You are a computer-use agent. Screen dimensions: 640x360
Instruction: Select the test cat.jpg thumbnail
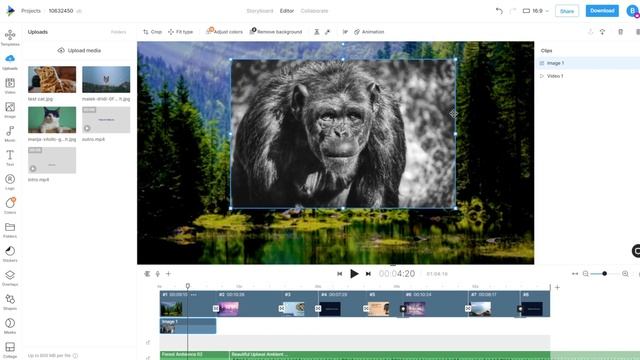click(x=52, y=80)
